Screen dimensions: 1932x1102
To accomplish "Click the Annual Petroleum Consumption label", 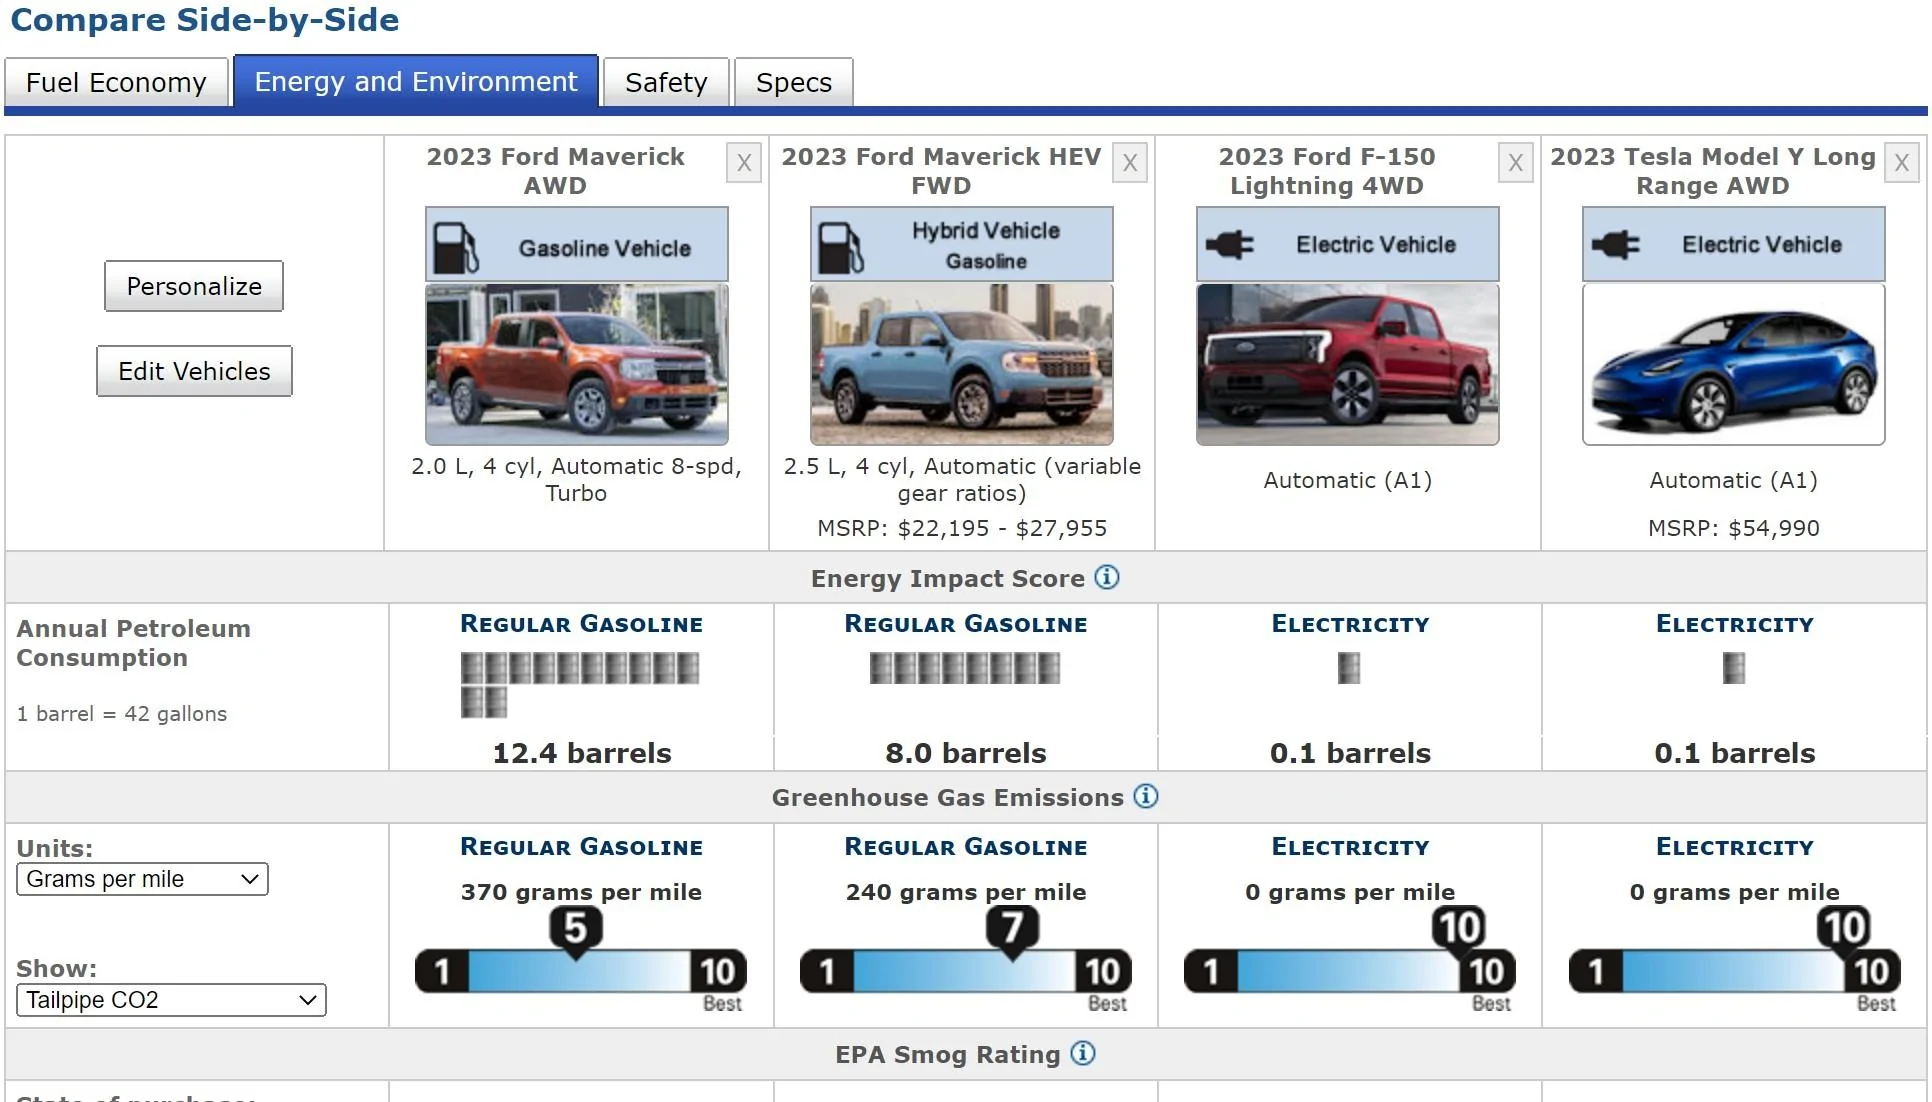I will [134, 643].
